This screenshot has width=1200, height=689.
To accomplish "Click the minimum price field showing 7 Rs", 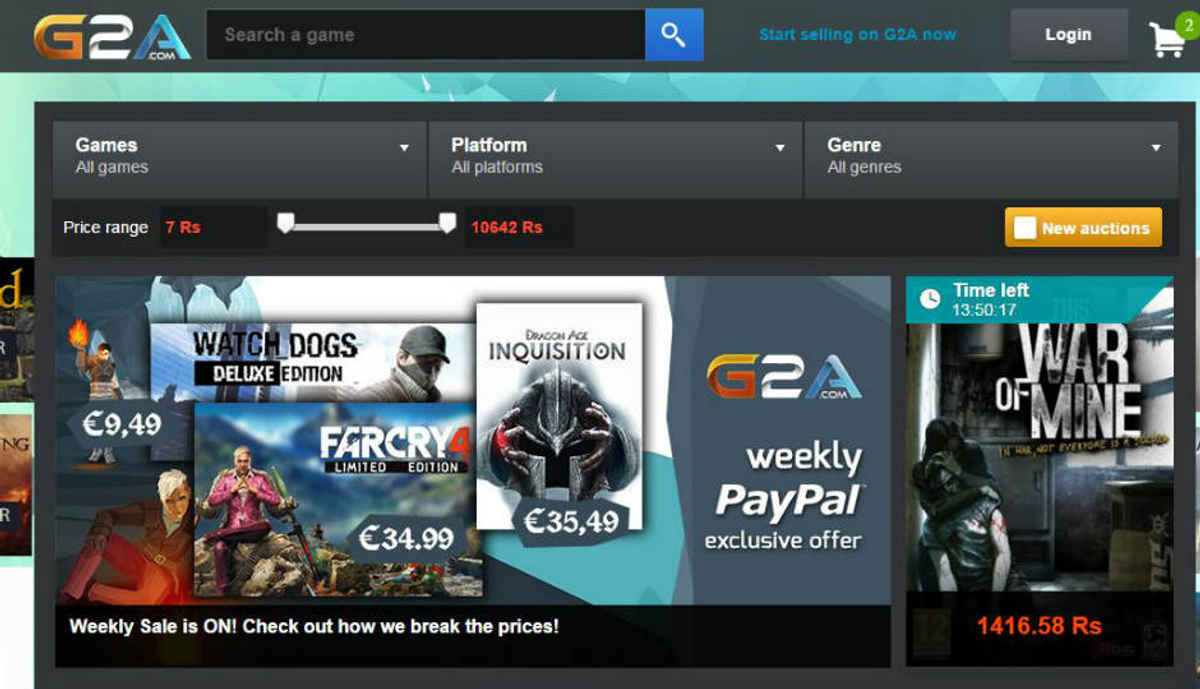I will tap(212, 227).
